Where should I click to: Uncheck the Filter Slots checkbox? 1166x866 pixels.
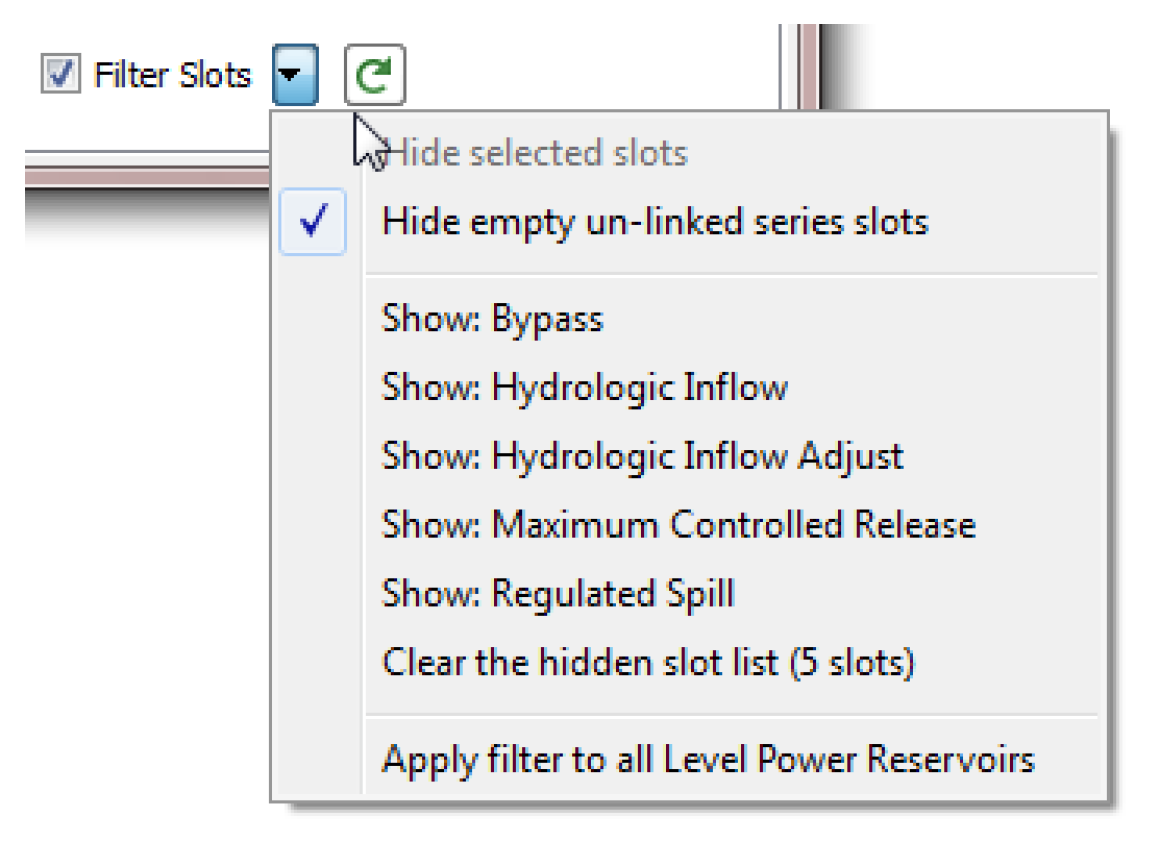(x=61, y=75)
